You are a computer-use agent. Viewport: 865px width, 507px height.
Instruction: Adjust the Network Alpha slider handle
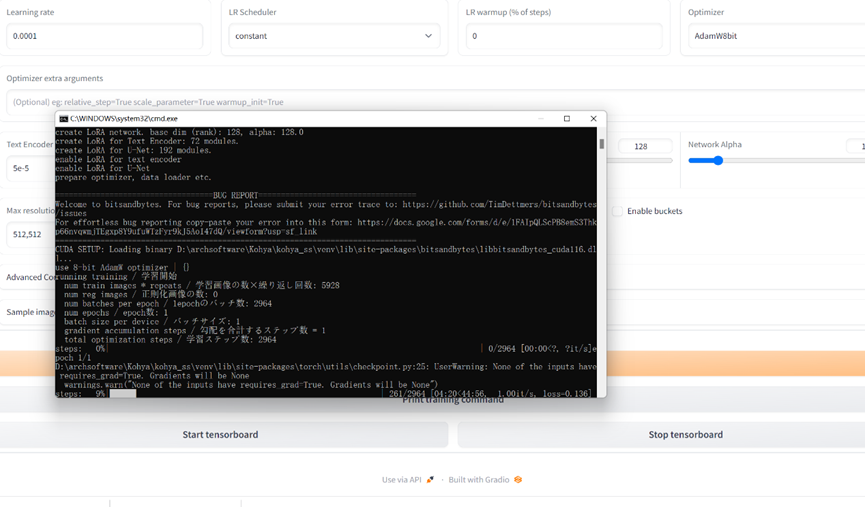click(718, 161)
